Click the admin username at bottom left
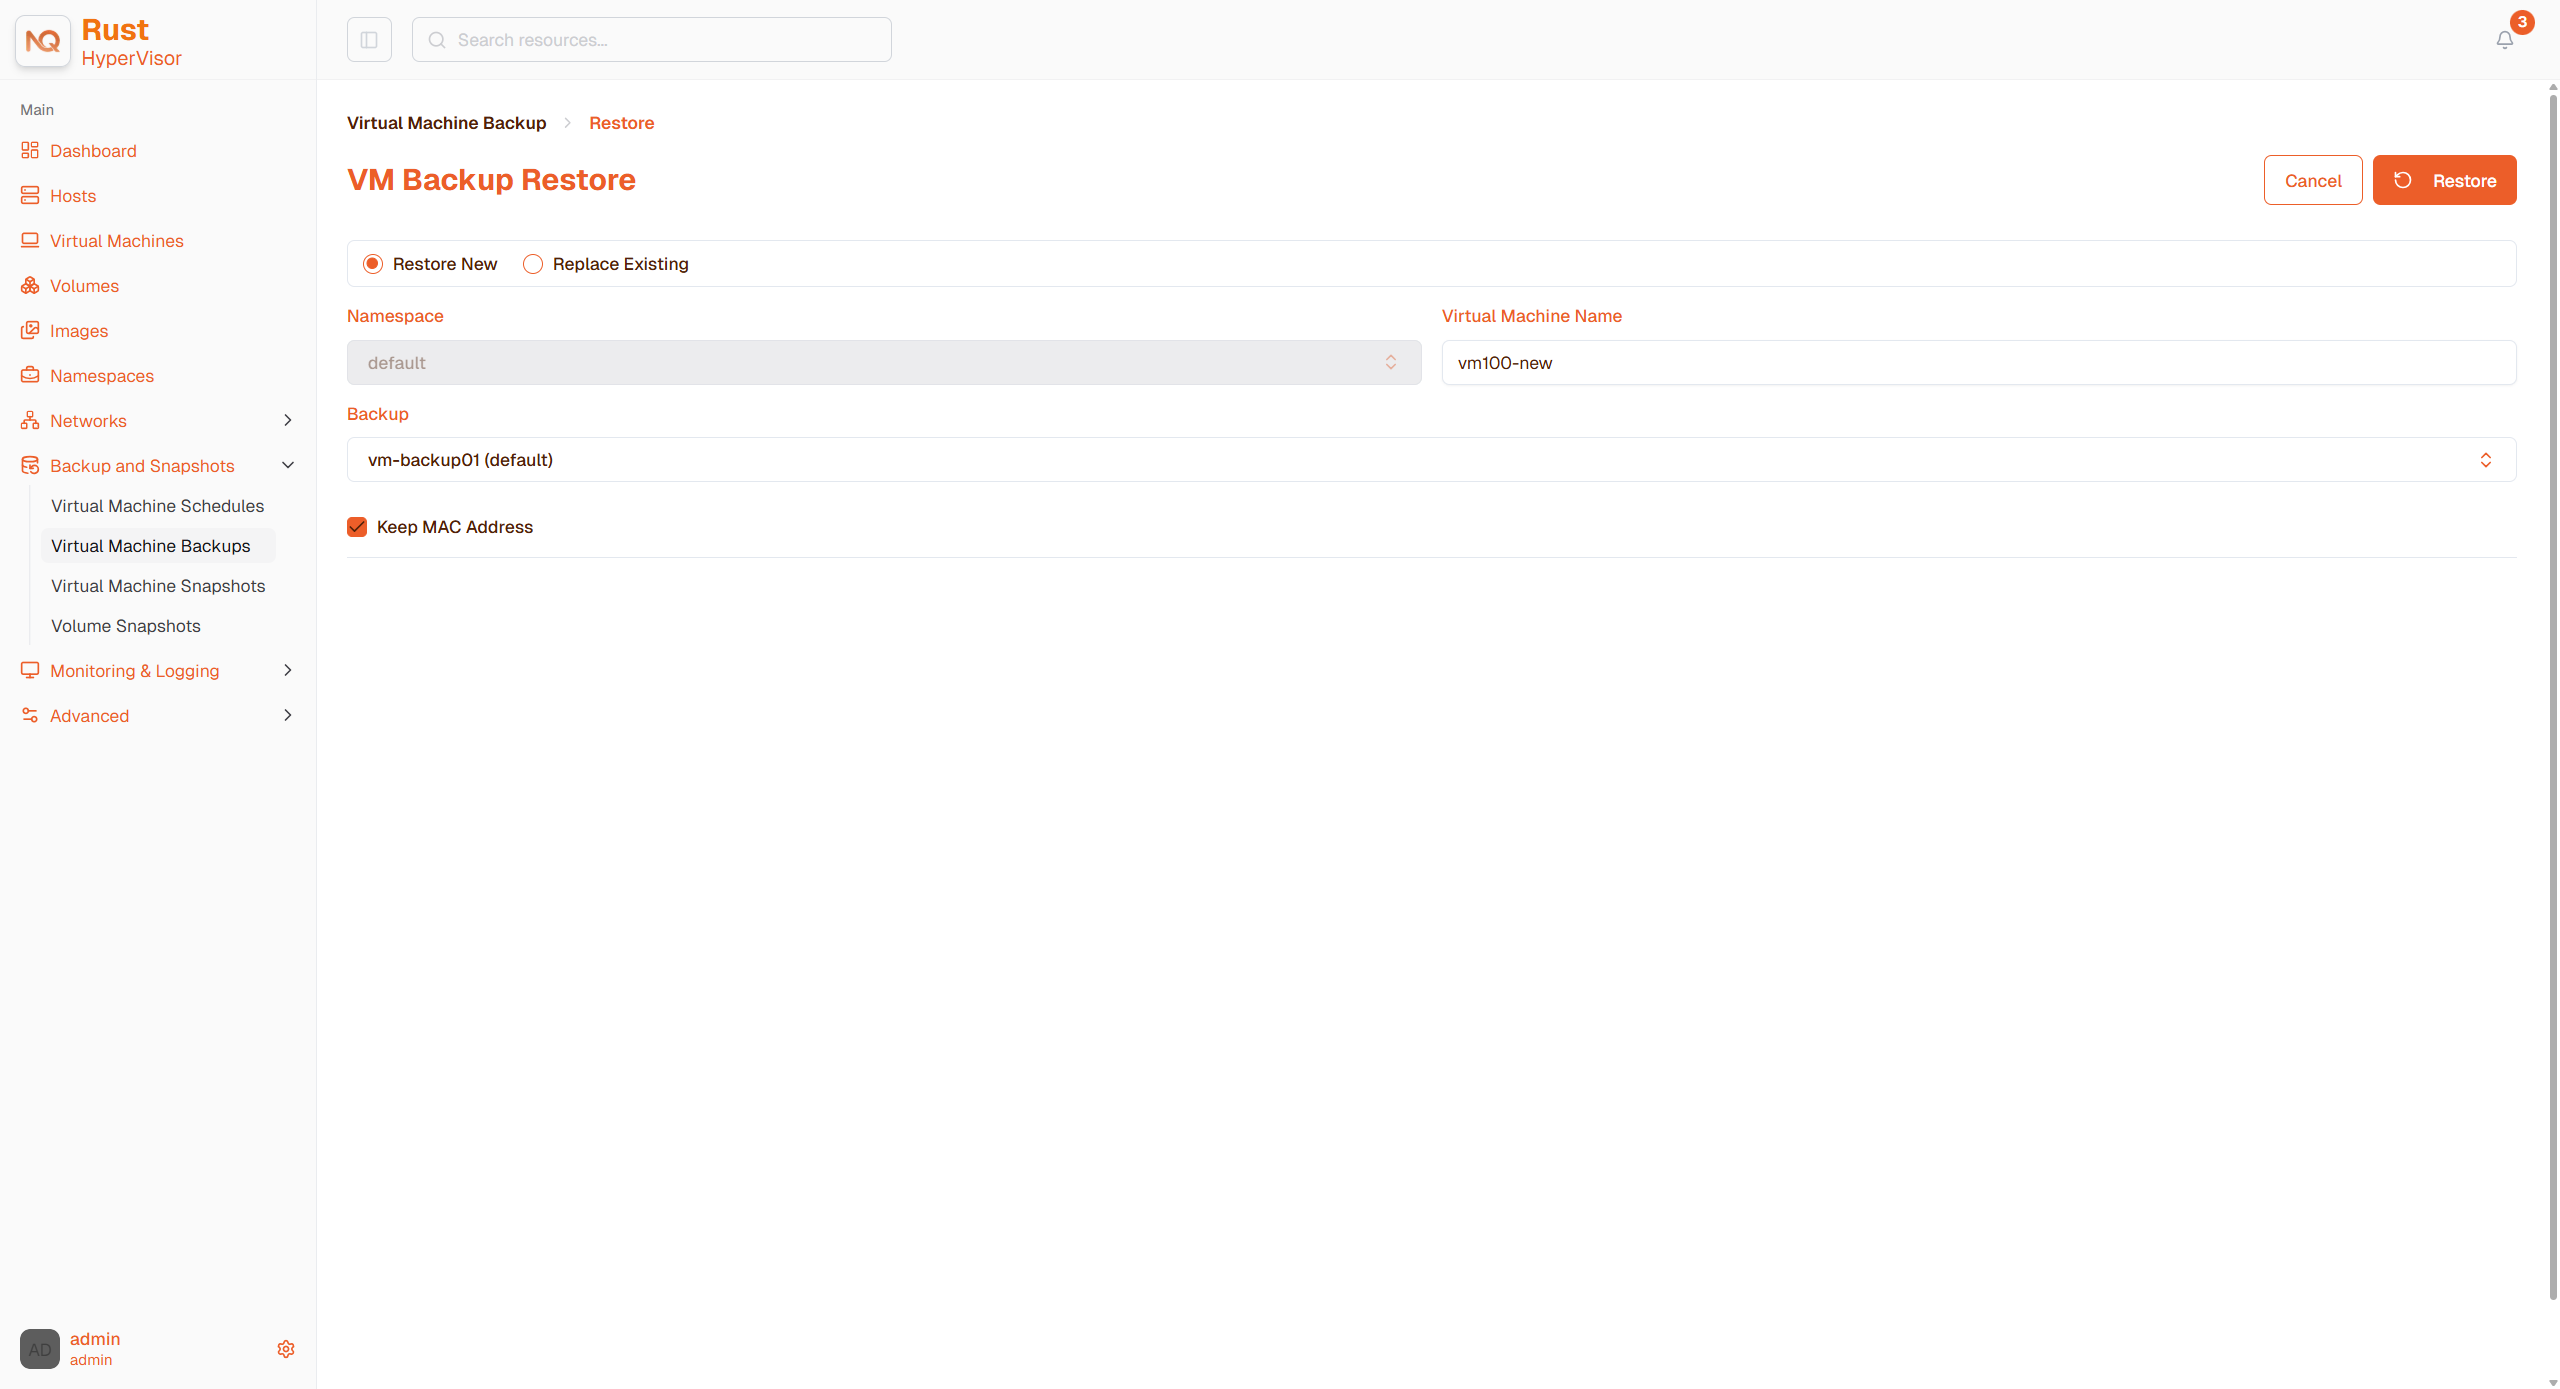 (95, 1339)
